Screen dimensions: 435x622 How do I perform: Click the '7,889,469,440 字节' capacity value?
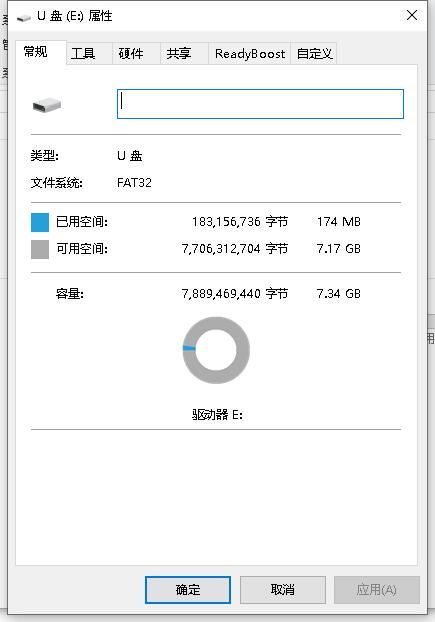pyautogui.click(x=235, y=294)
